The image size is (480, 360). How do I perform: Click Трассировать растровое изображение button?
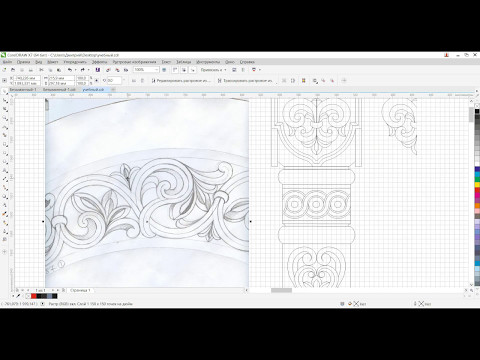click(x=245, y=81)
